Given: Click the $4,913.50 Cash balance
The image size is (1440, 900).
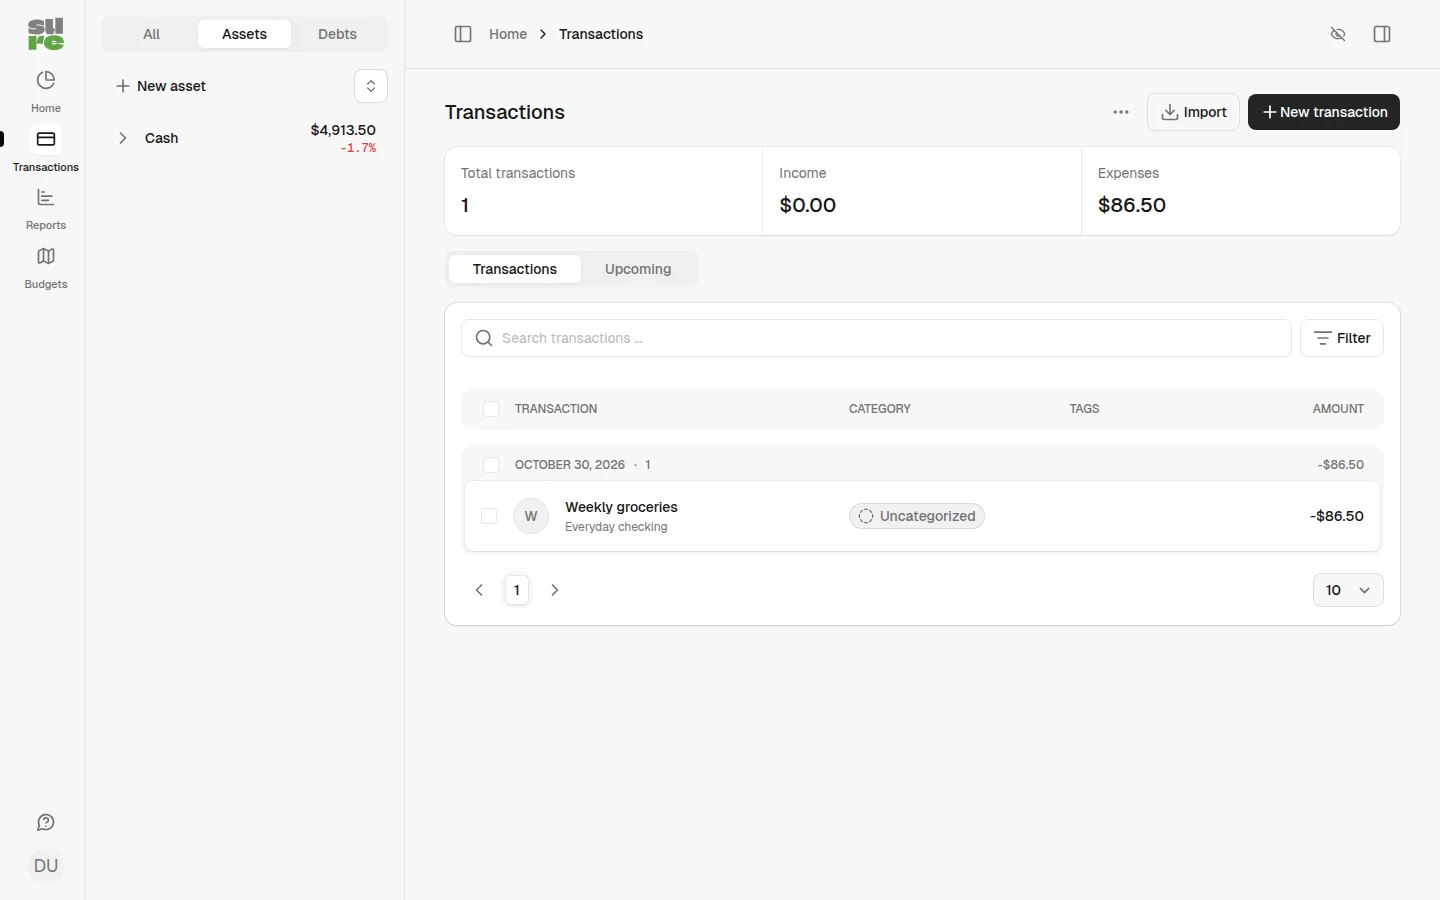Looking at the screenshot, I should click(x=343, y=130).
